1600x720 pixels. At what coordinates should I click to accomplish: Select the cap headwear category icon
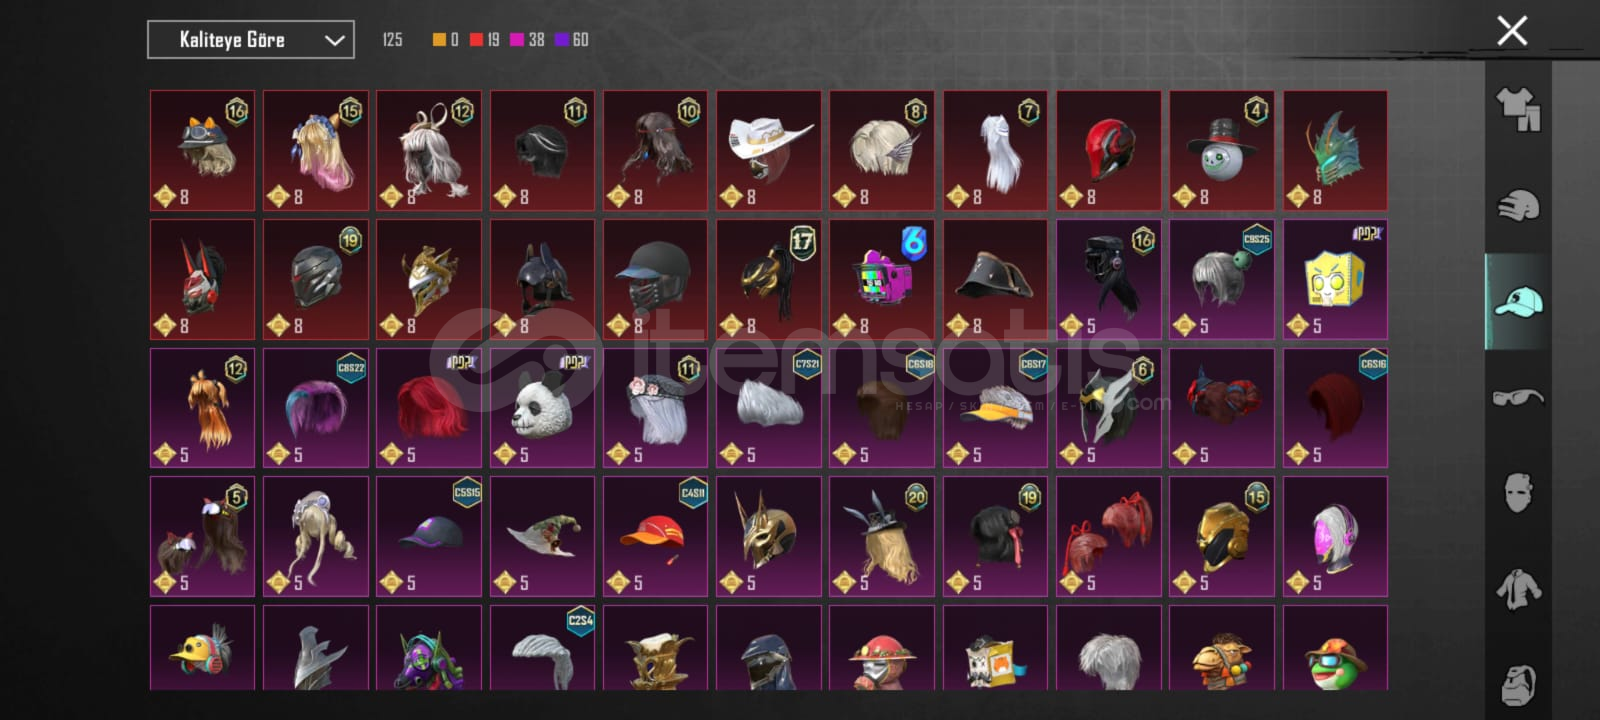pyautogui.click(x=1518, y=301)
